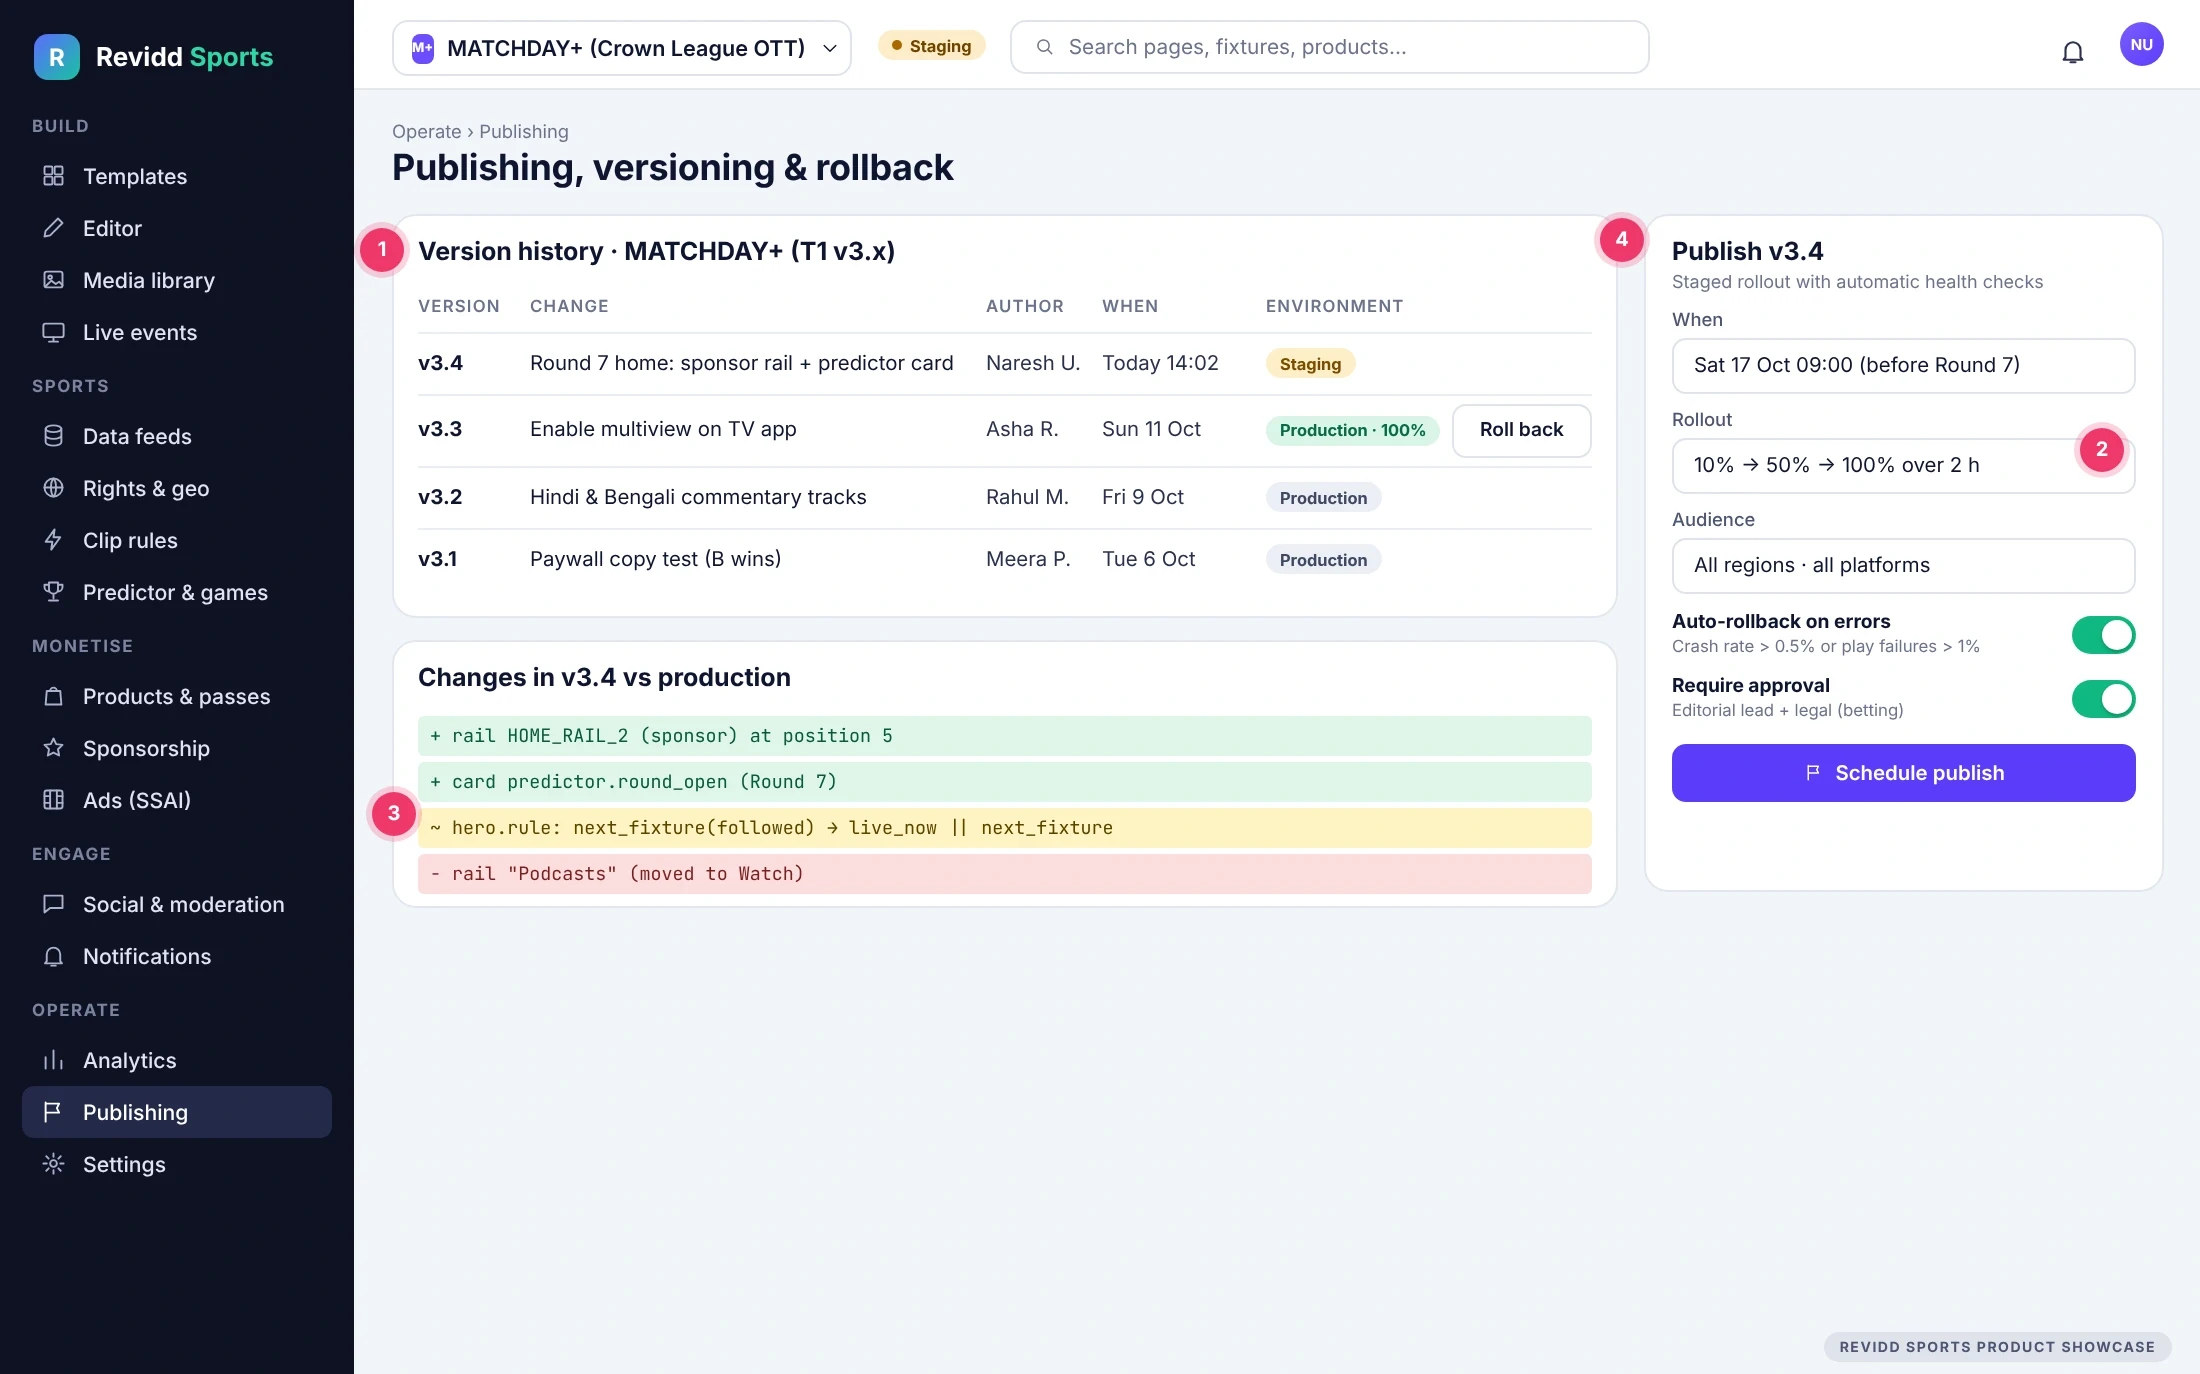Click the Sponsorship star icon
The image size is (2200, 1374).
53,748
